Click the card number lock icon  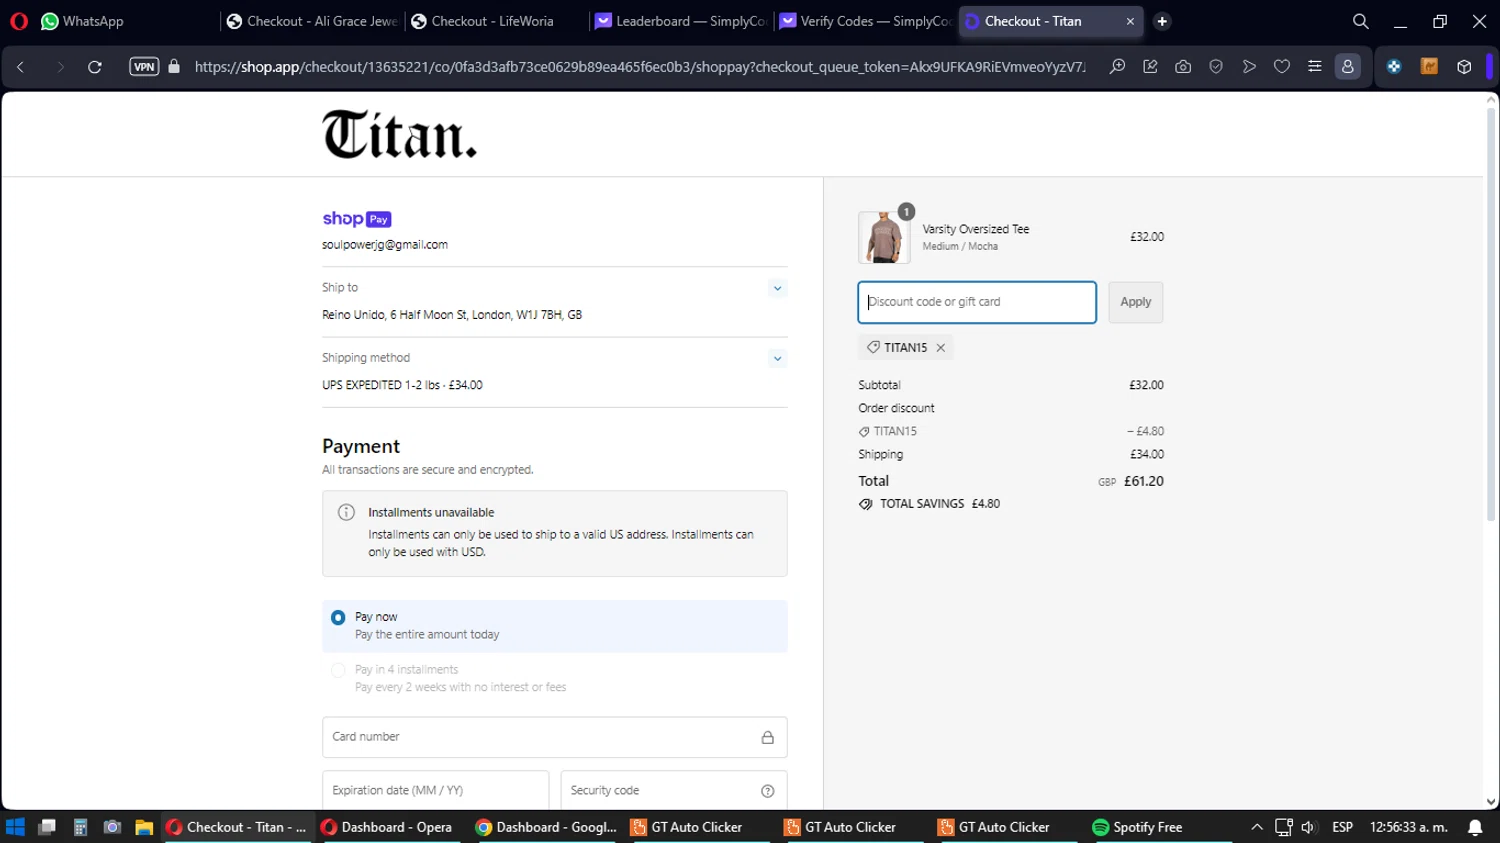click(768, 737)
